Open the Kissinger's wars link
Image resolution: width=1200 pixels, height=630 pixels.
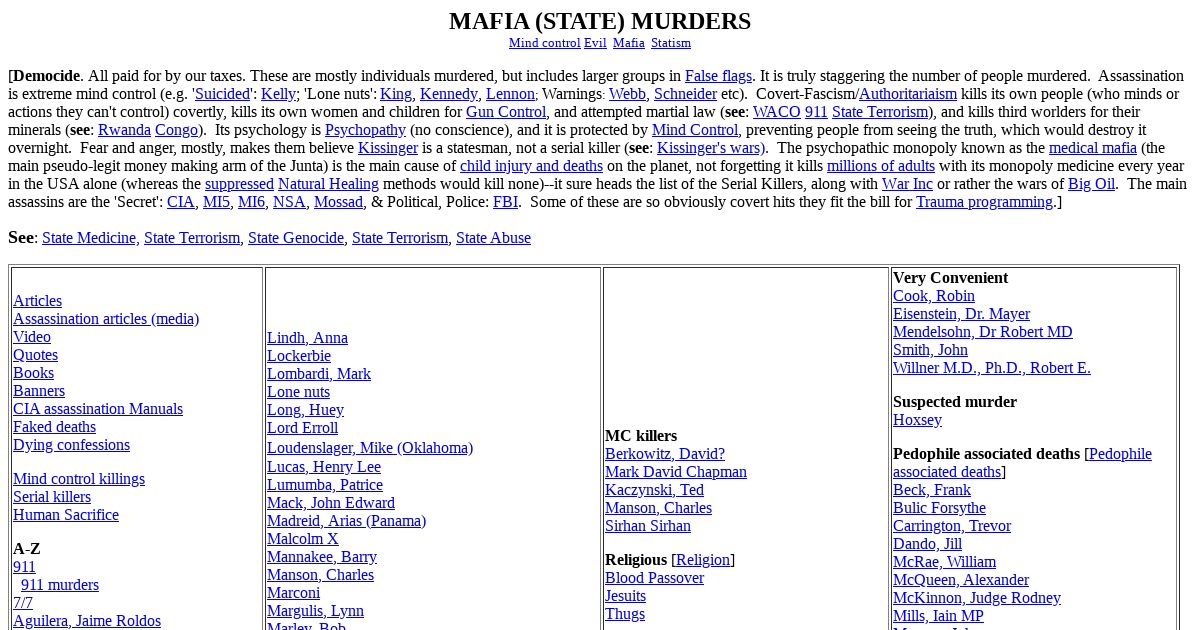pos(710,148)
